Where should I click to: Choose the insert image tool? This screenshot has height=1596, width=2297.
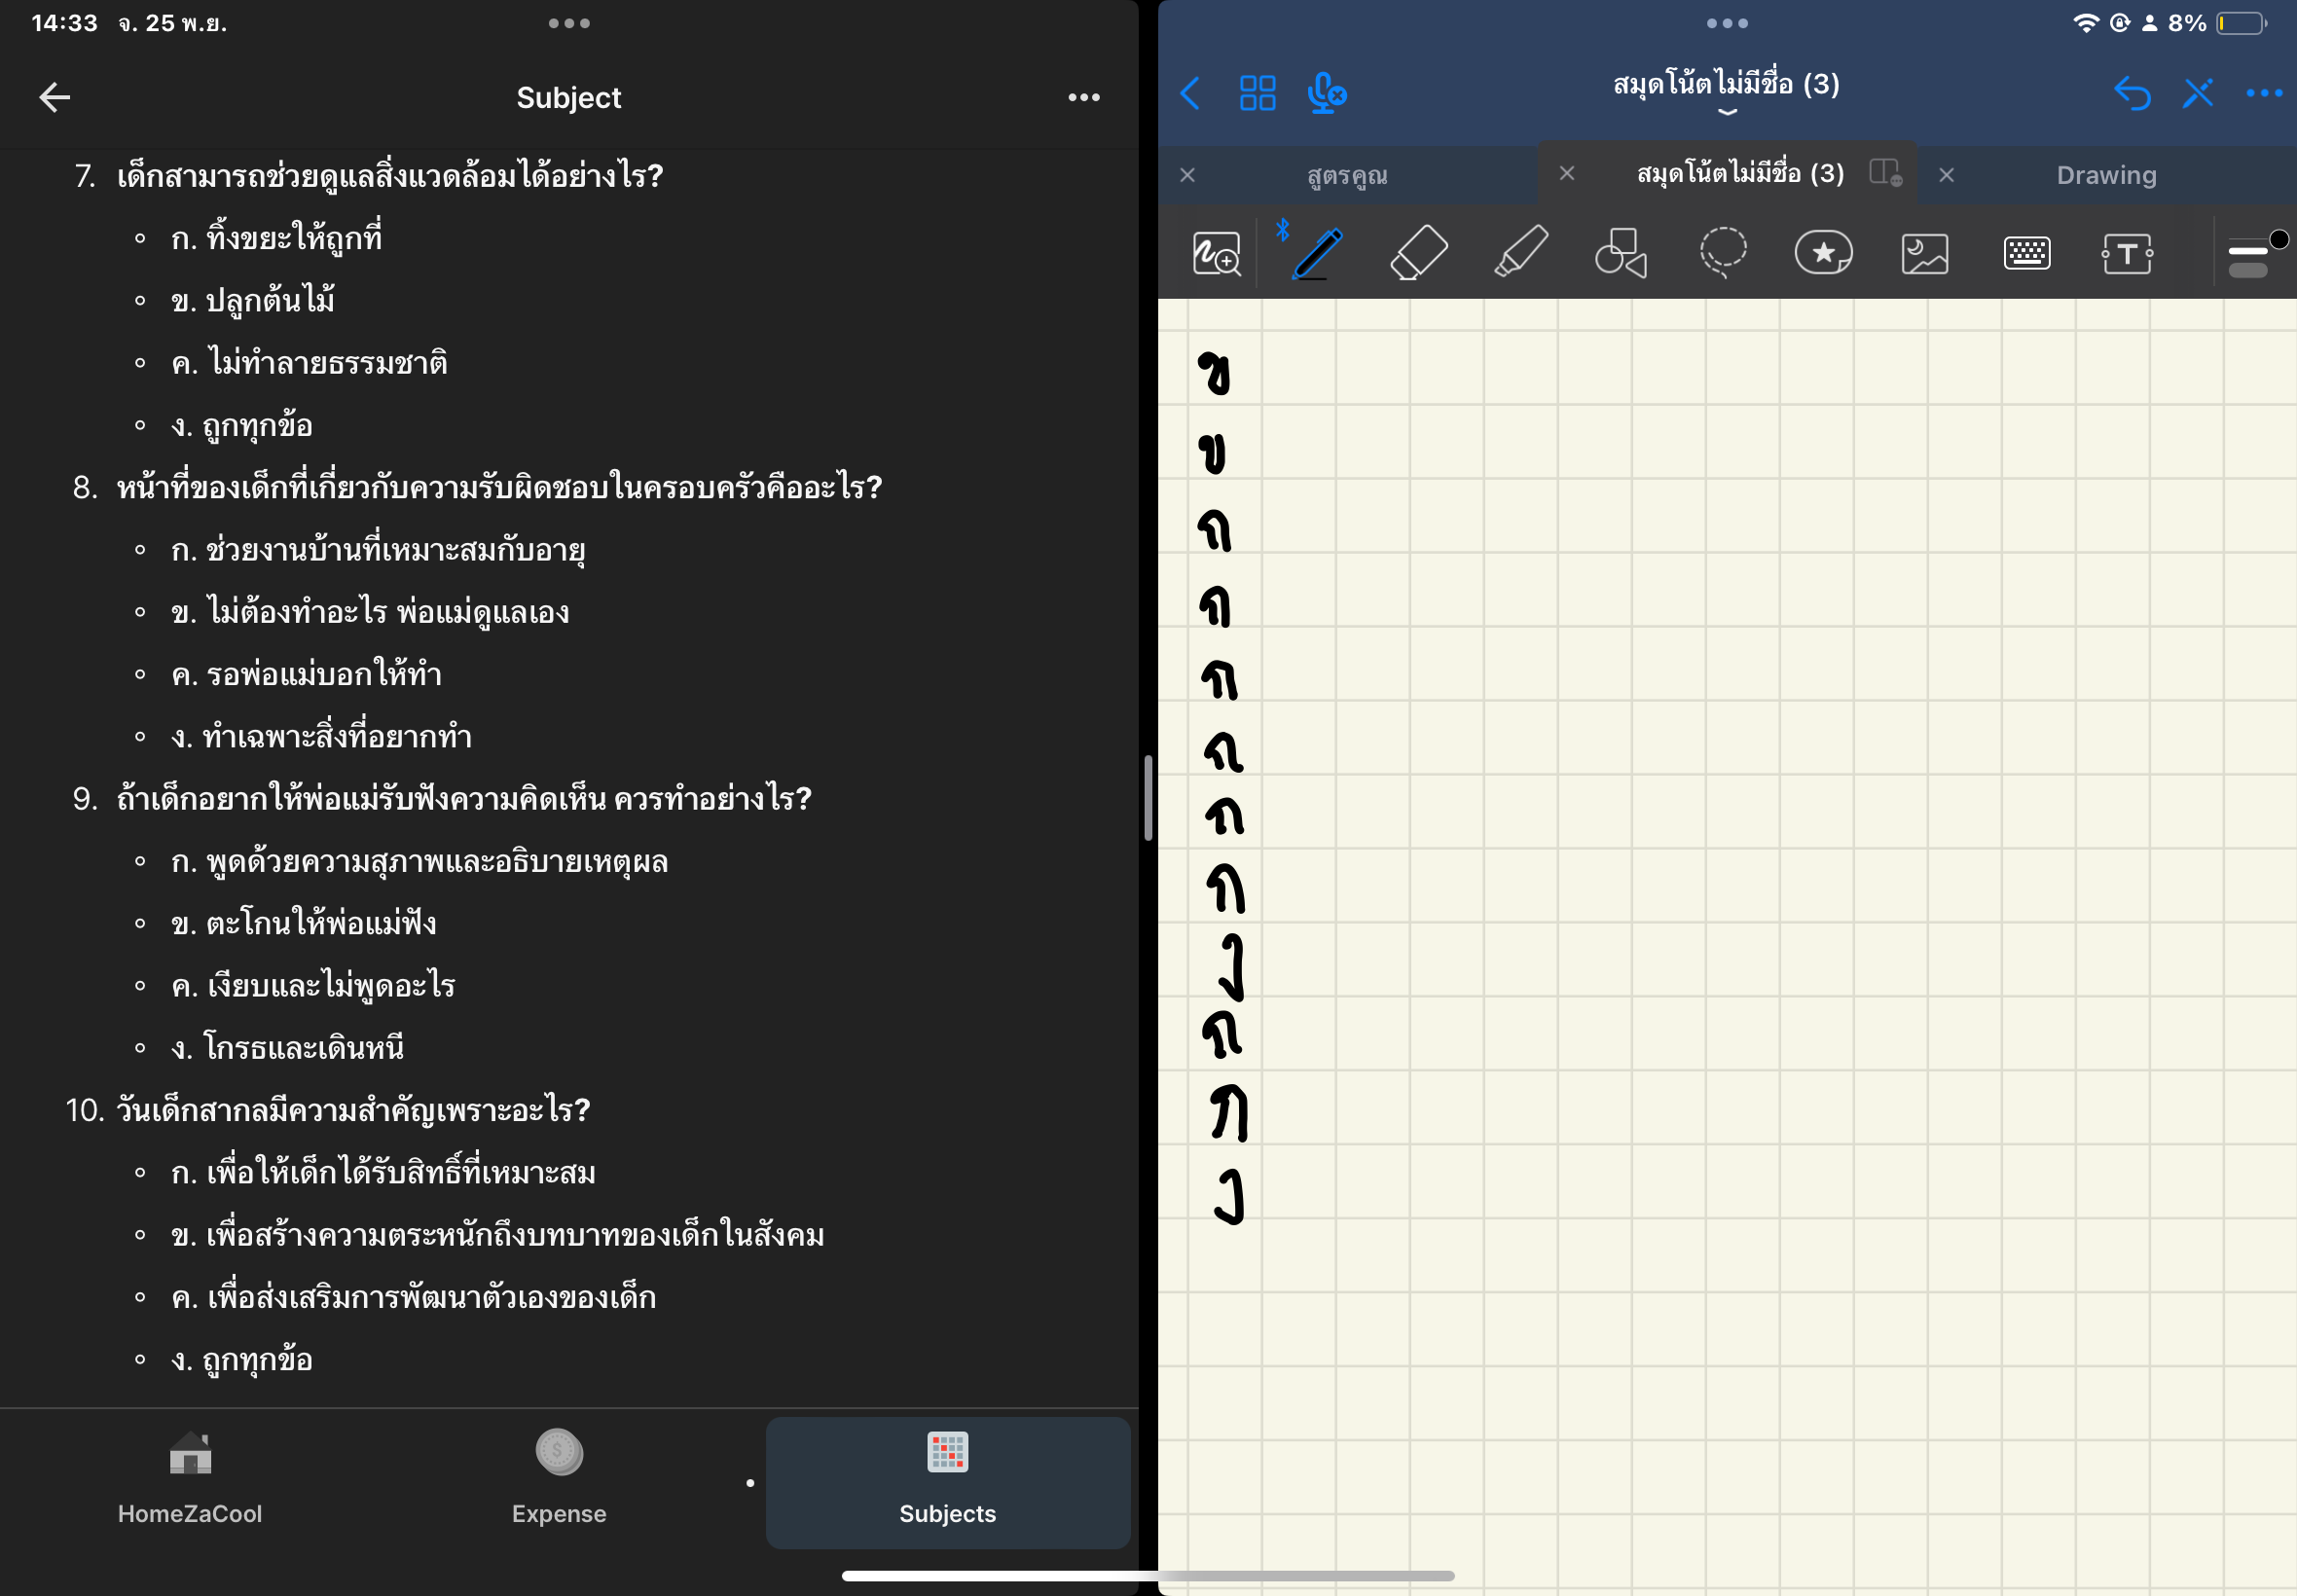pos(1924,253)
